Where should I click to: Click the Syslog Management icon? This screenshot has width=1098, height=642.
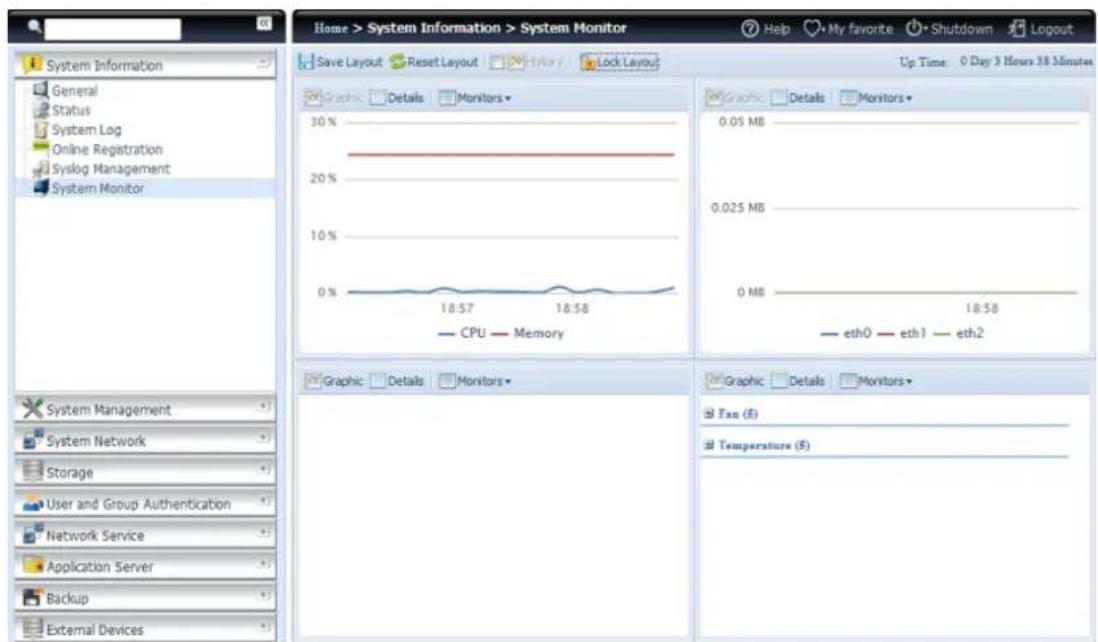41,169
